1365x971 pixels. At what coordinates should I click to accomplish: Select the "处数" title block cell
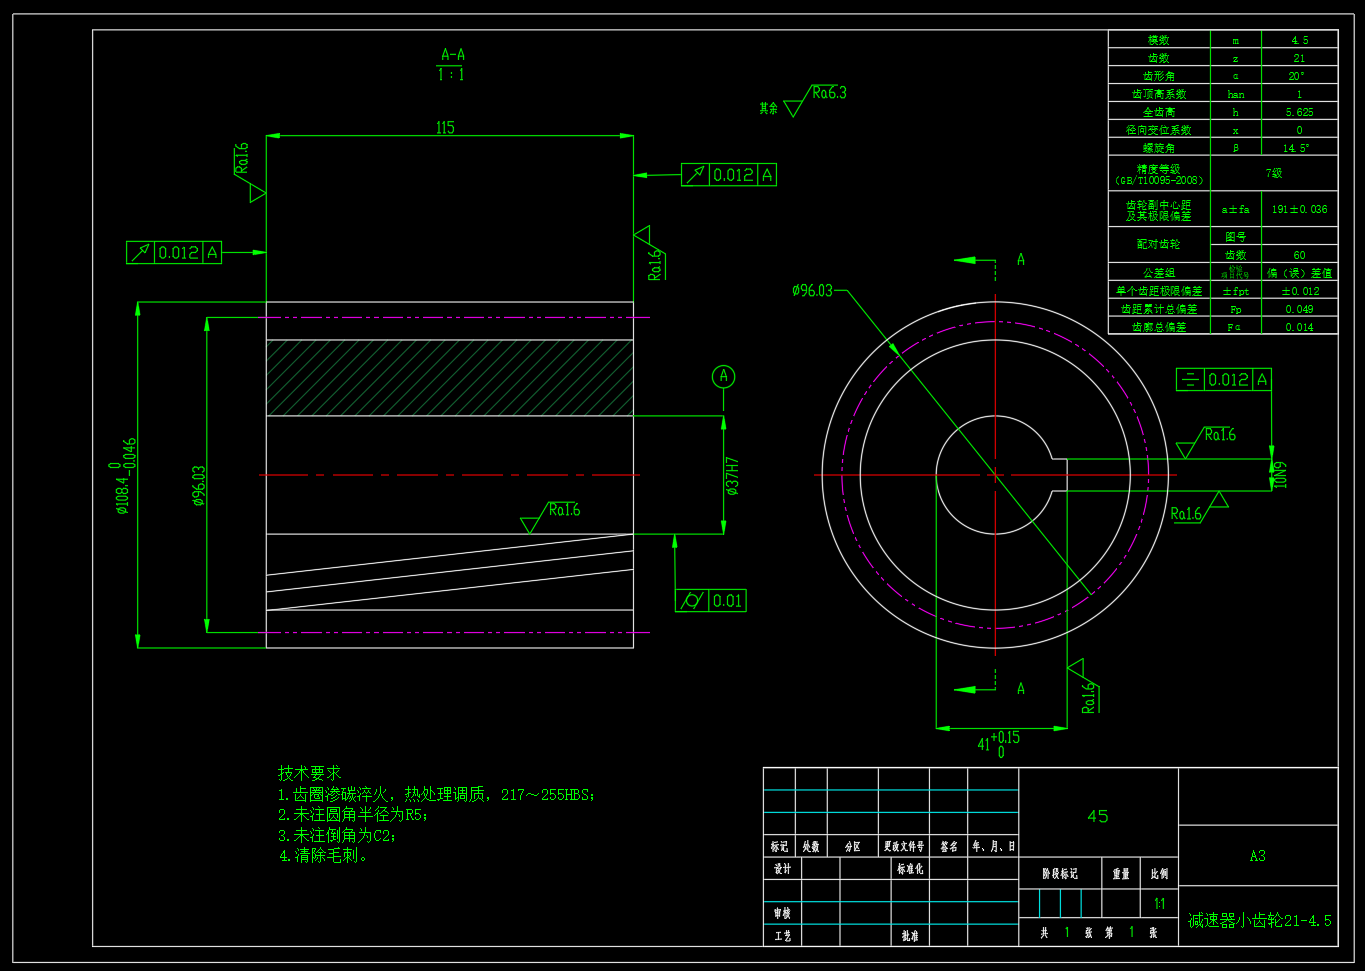[811, 847]
